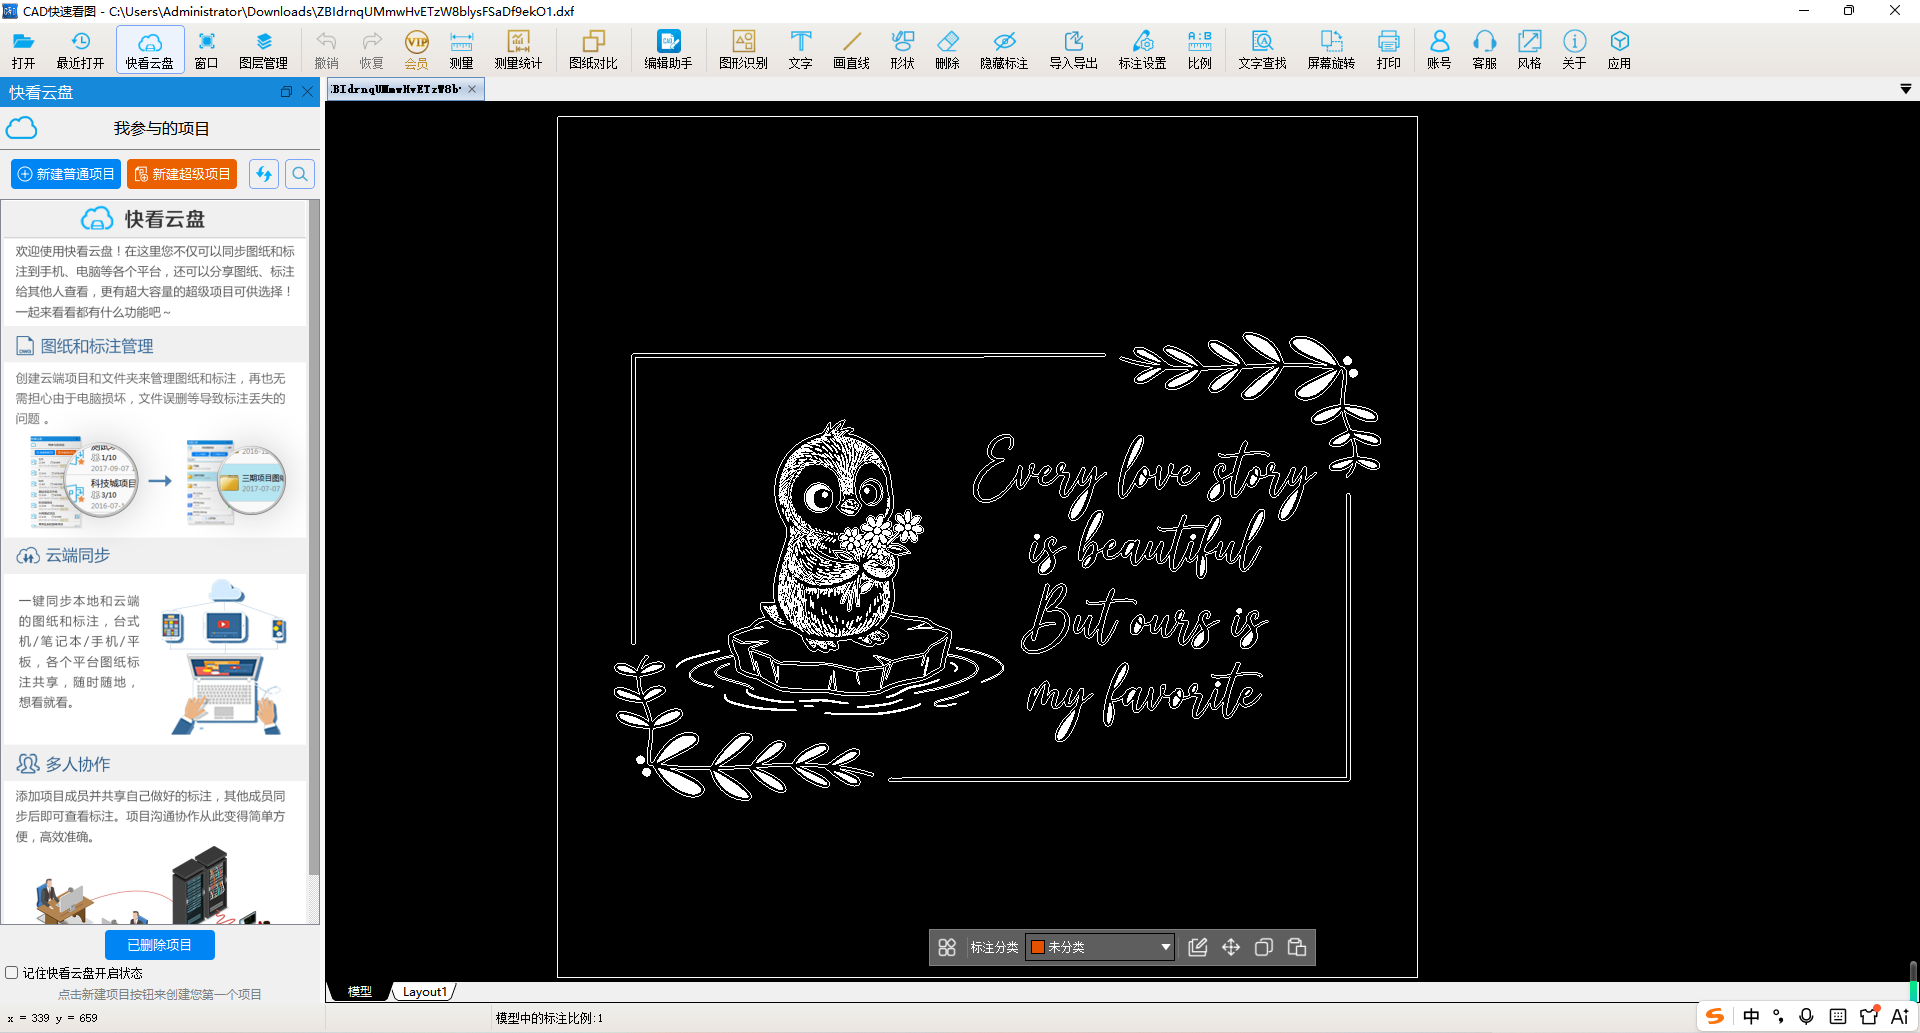Click the Deleted Projects (已删除项目) button

[160, 945]
